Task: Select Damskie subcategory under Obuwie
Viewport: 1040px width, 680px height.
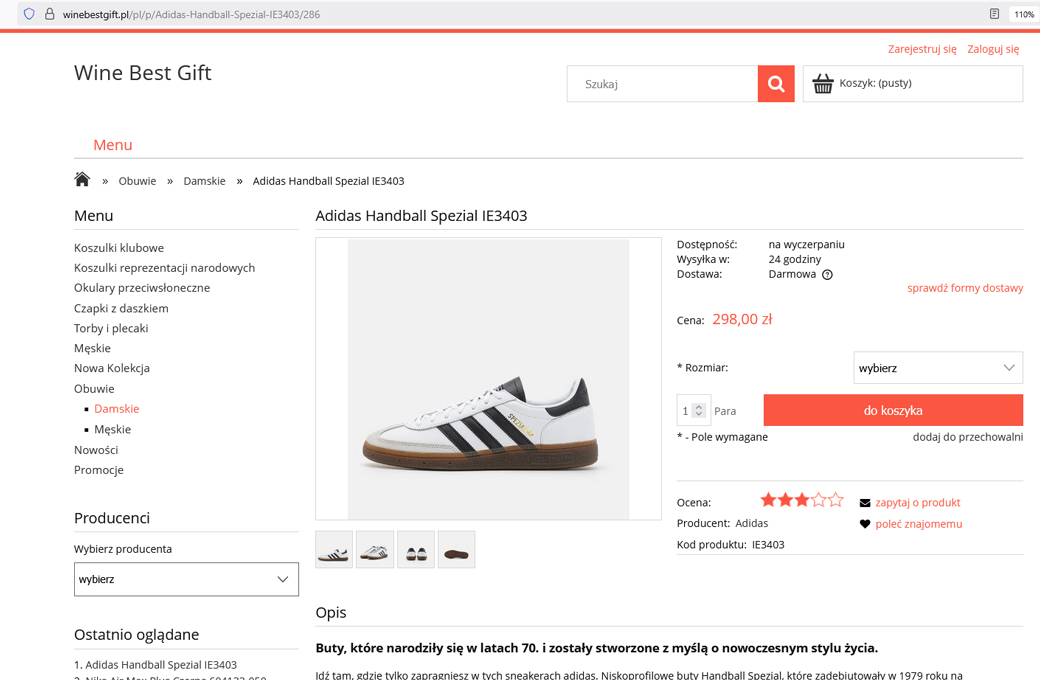Action: pyautogui.click(x=117, y=409)
